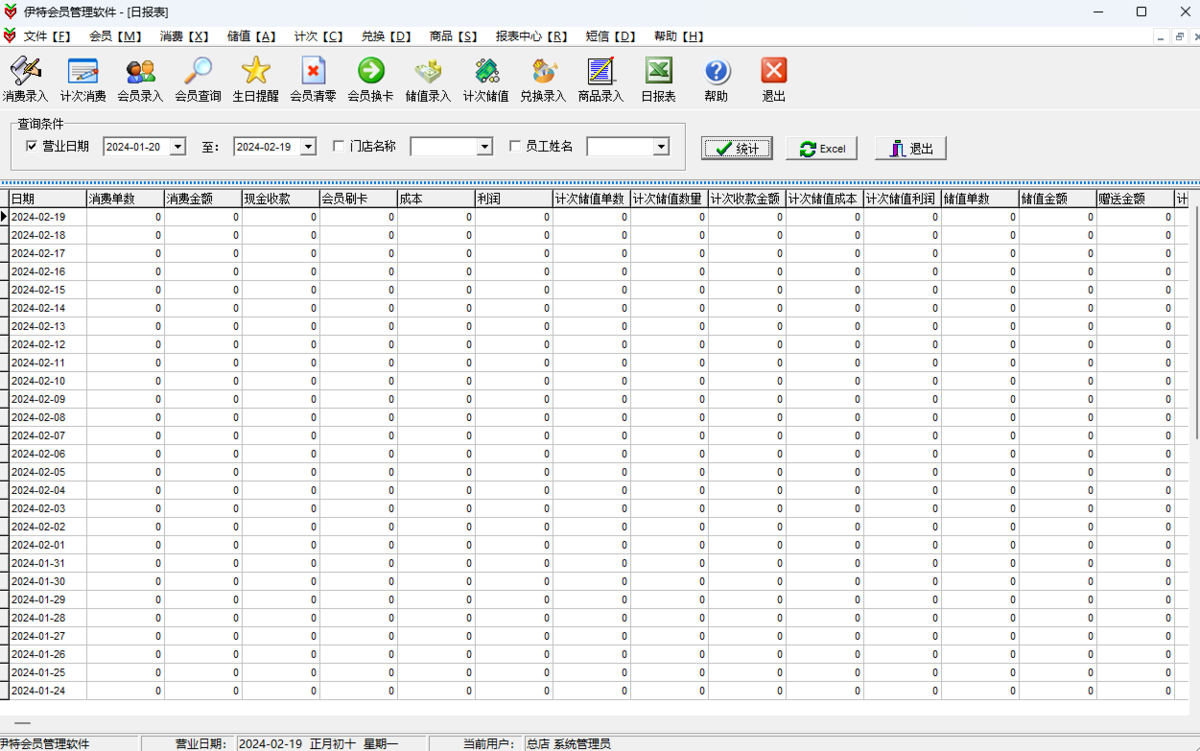
Task: Click the heart logo beside the 文件 menu
Action: click(9, 36)
